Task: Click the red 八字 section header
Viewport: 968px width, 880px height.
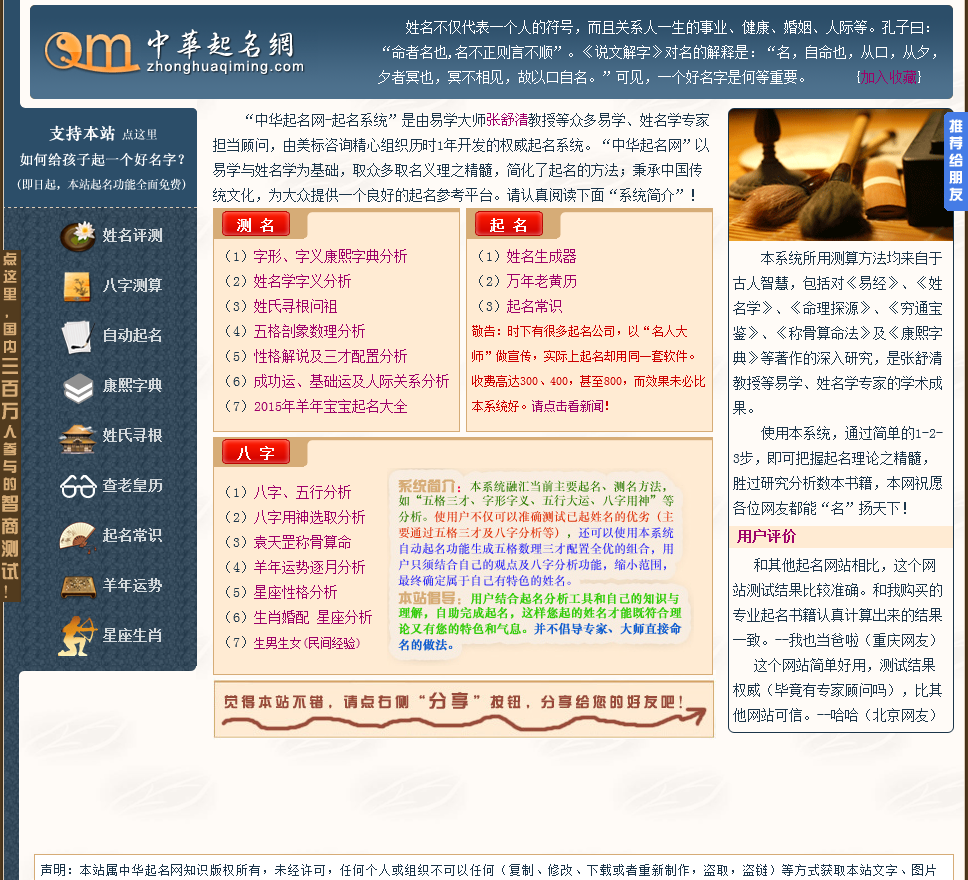Action: 256,453
